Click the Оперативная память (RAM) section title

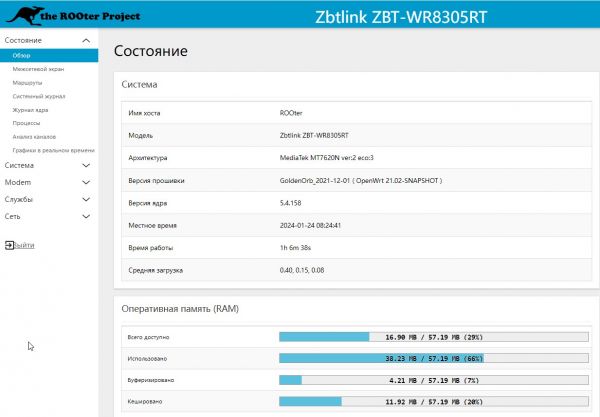[180, 309]
